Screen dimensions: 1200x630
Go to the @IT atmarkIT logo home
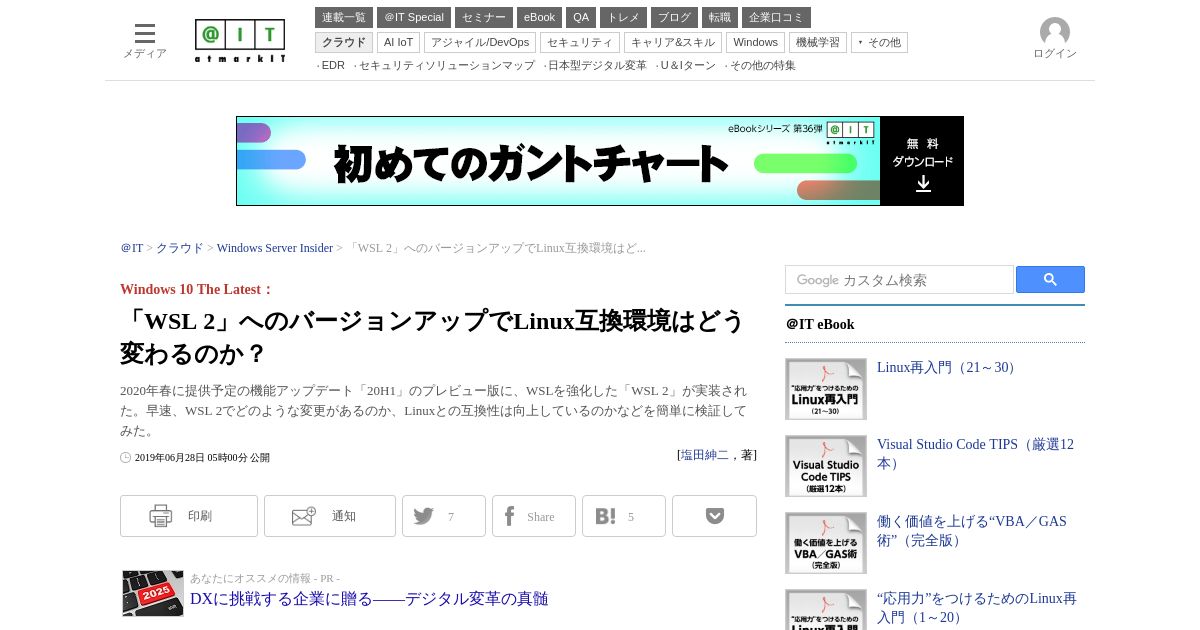tap(240, 41)
